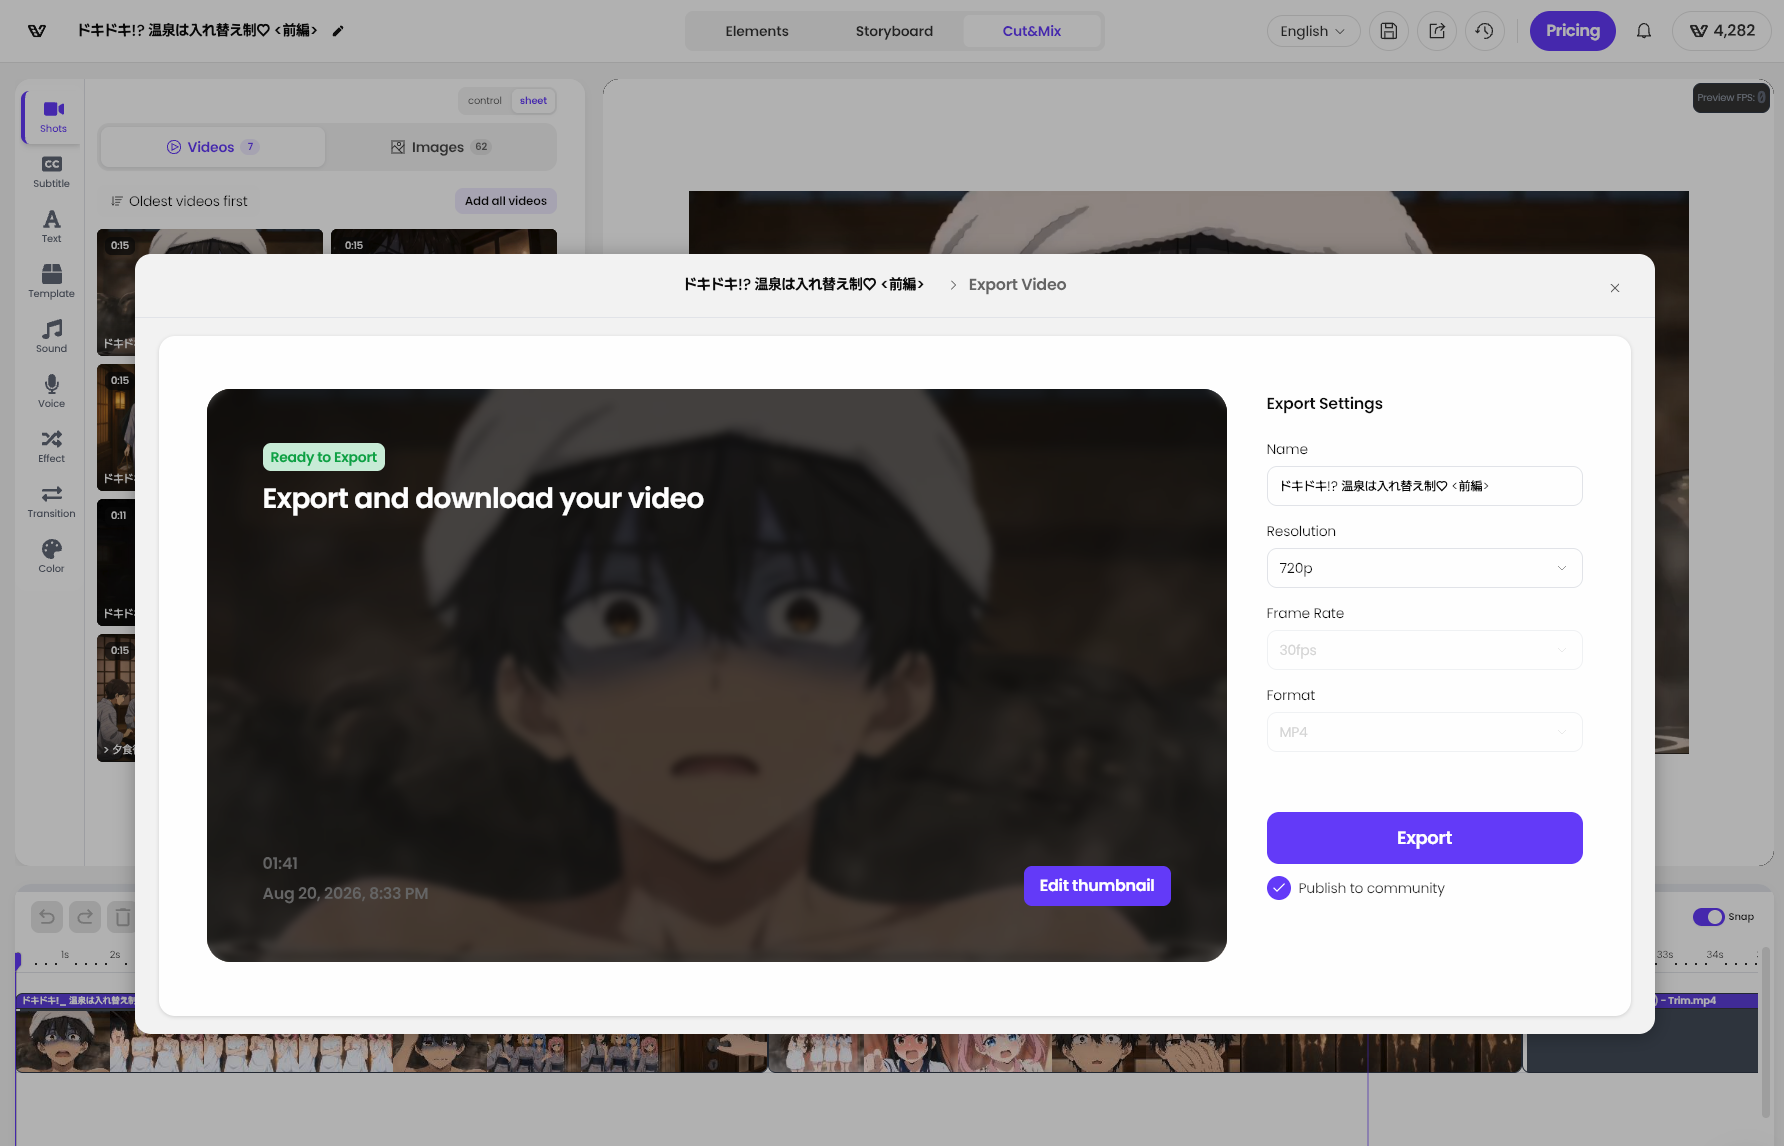
Task: Open the Subtitle panel
Action: (52, 171)
